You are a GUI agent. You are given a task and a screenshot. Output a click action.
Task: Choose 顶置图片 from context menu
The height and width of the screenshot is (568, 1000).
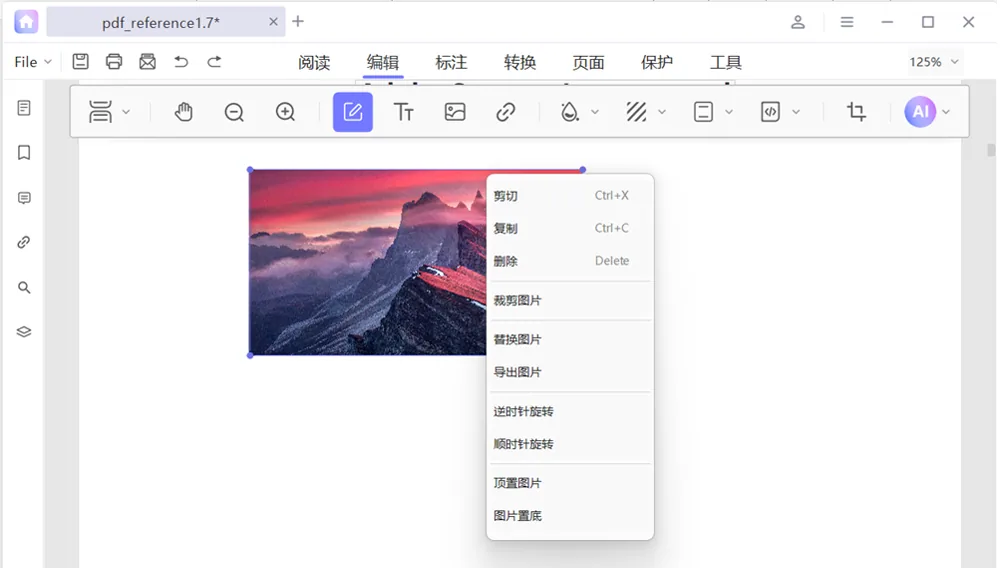point(570,483)
